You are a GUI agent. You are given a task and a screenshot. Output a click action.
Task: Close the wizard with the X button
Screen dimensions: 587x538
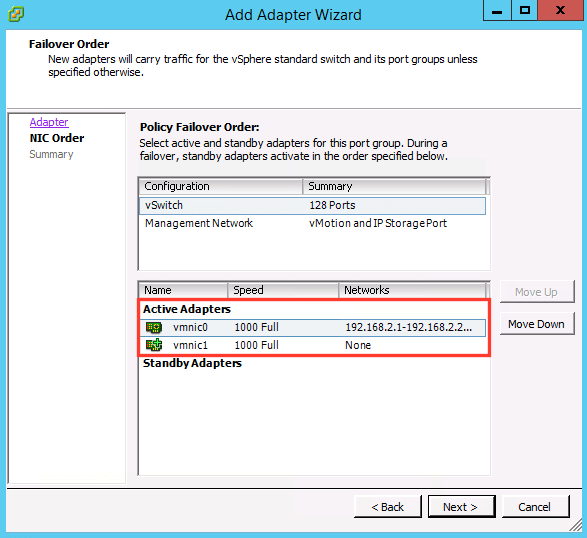click(561, 10)
